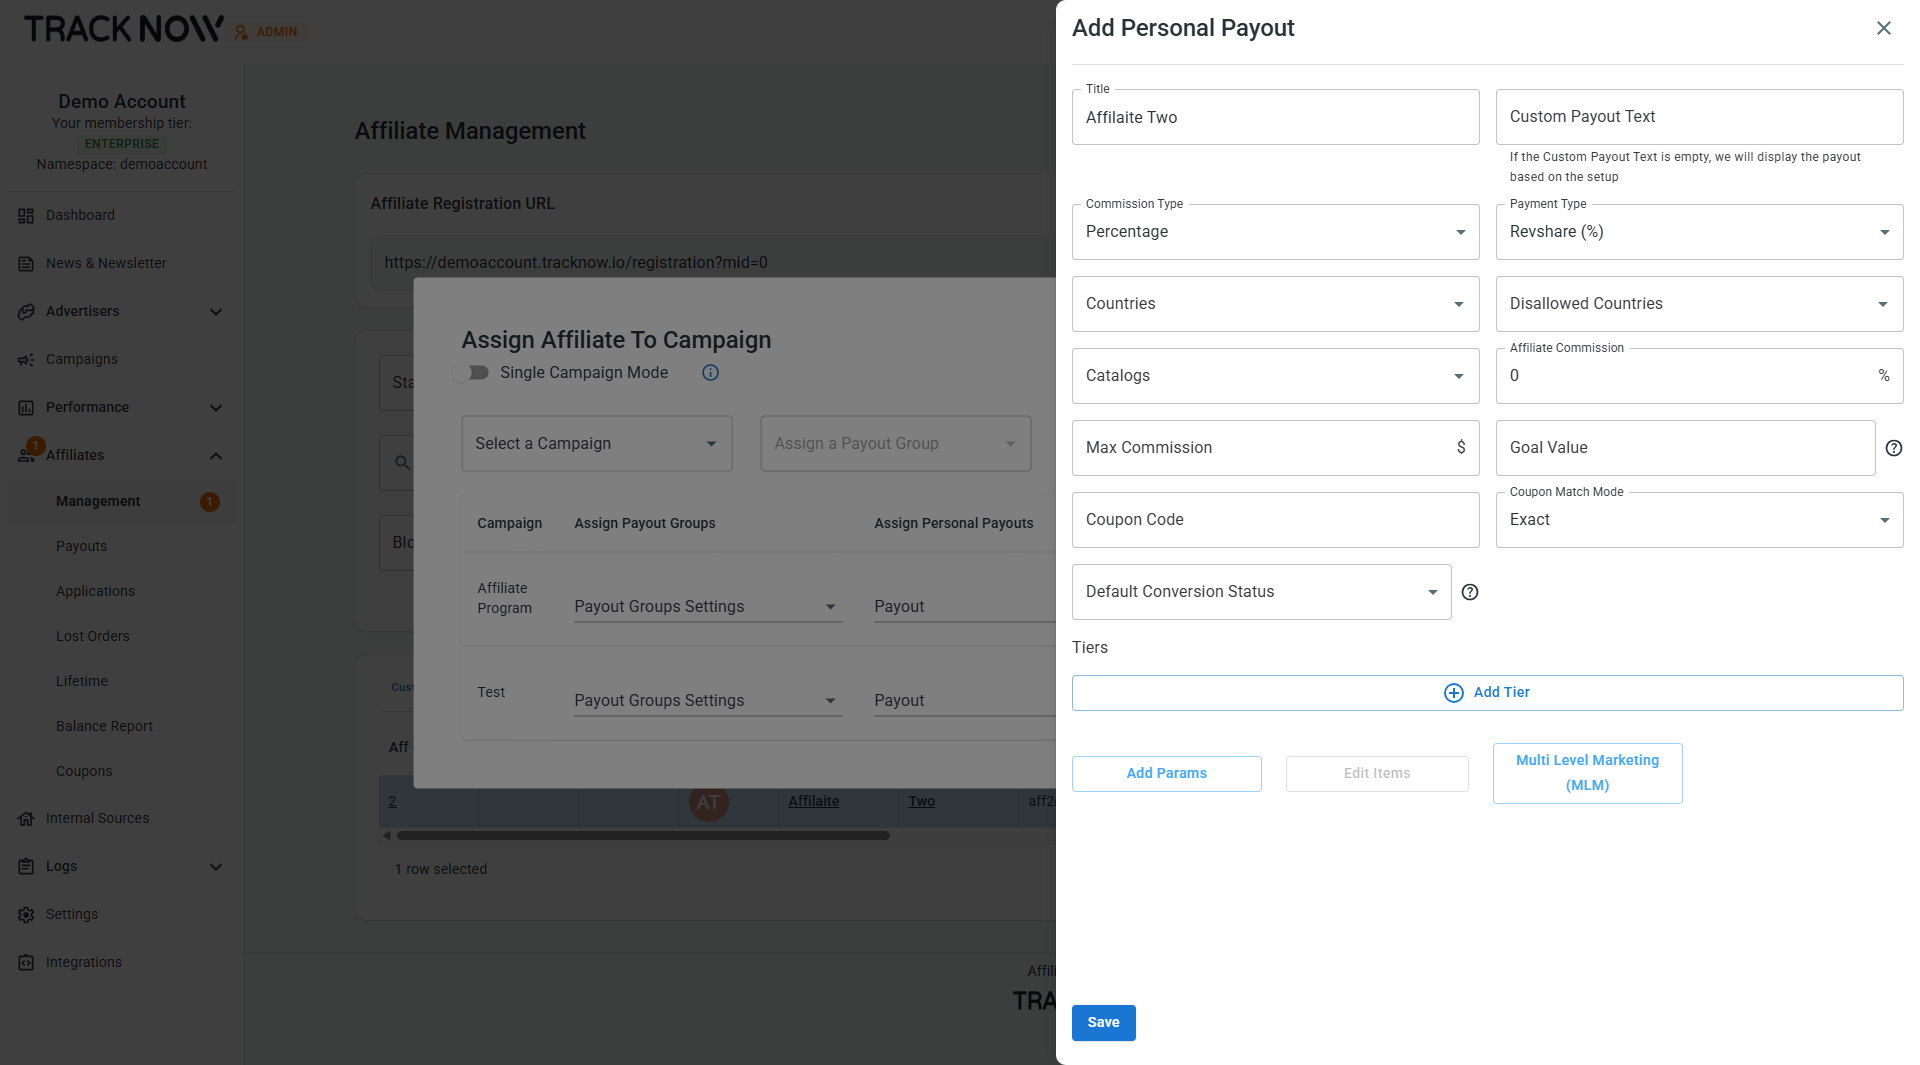Screen dimensions: 1920x1065
Task: Click the Integrations icon in sidebar
Action: coord(26,963)
